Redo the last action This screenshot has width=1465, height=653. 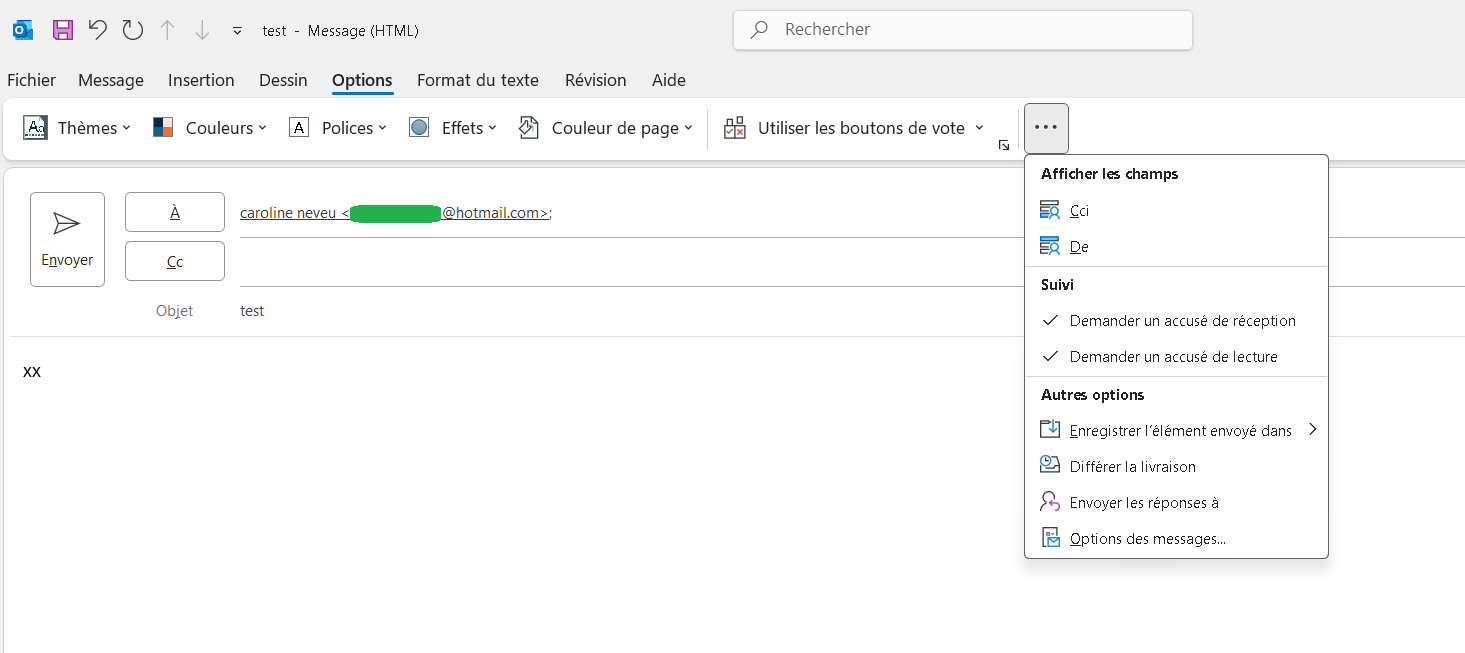click(133, 30)
